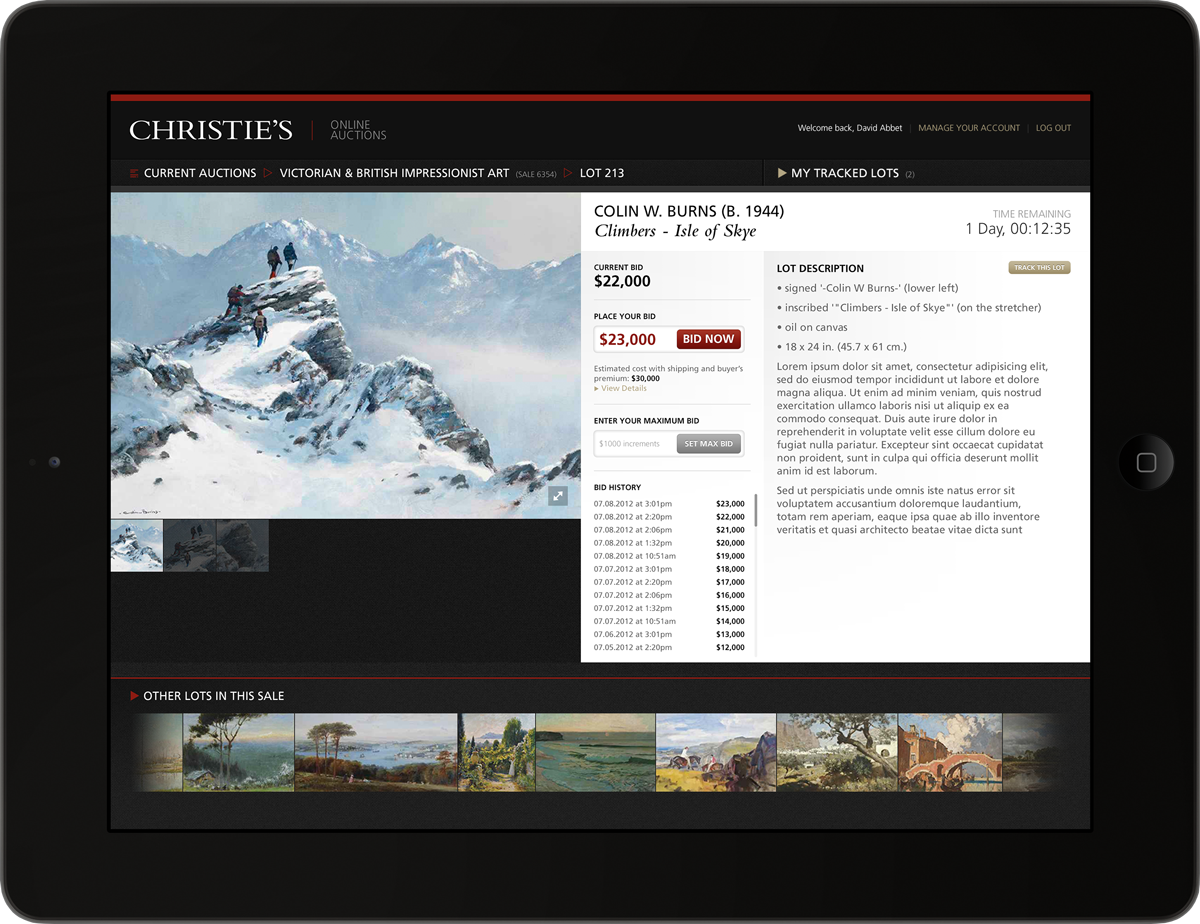Expand My Tracked Lots triangle

[782, 173]
